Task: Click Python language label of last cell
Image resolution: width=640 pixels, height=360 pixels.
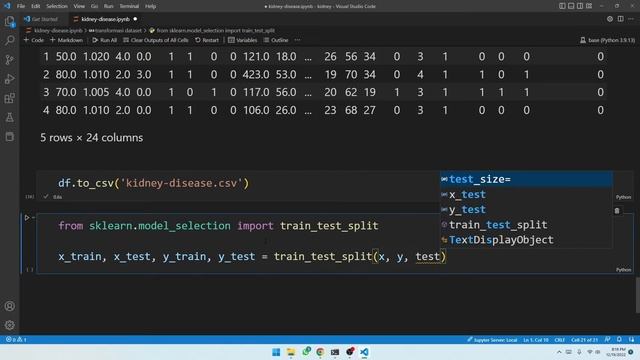Action: click(623, 270)
